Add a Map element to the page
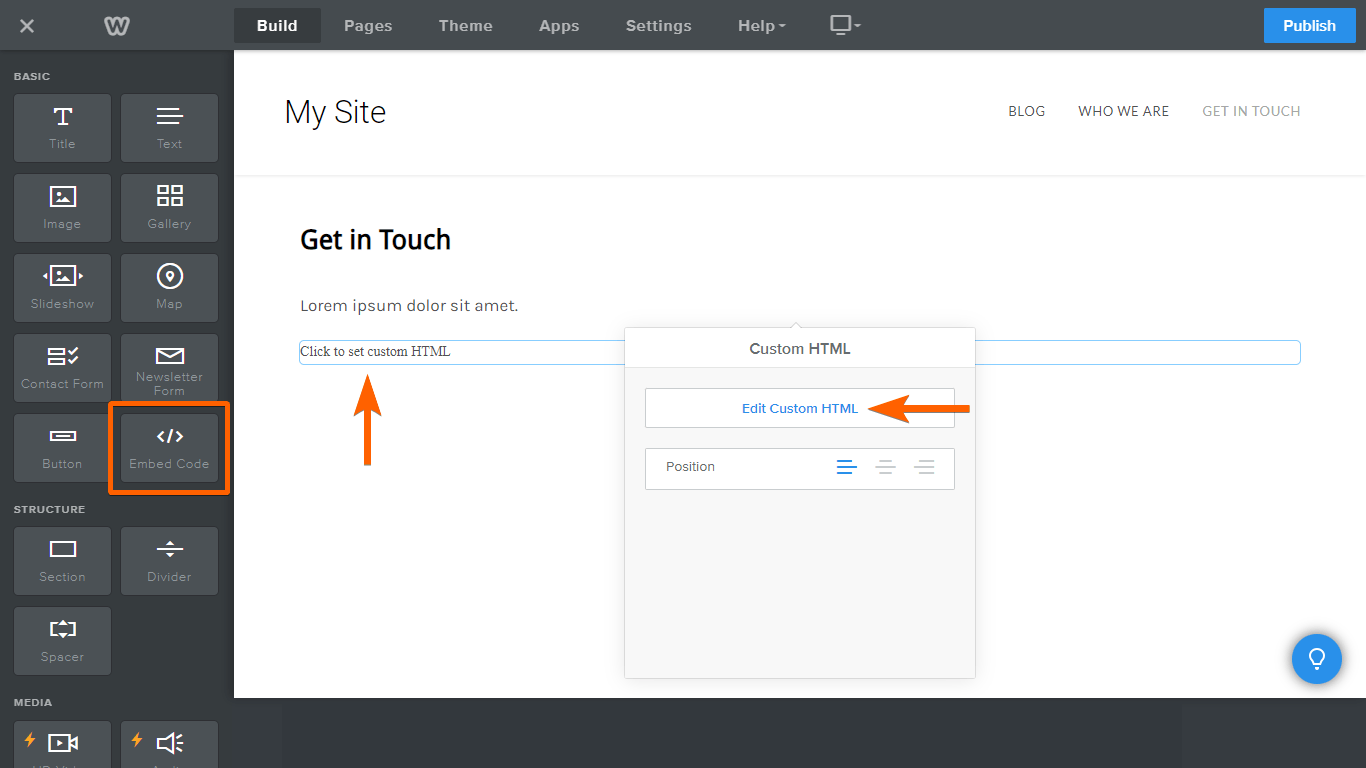This screenshot has width=1366, height=768. [169, 288]
